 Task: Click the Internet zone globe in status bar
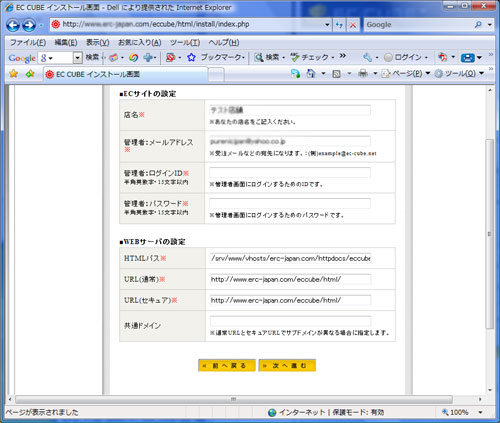[x=272, y=412]
